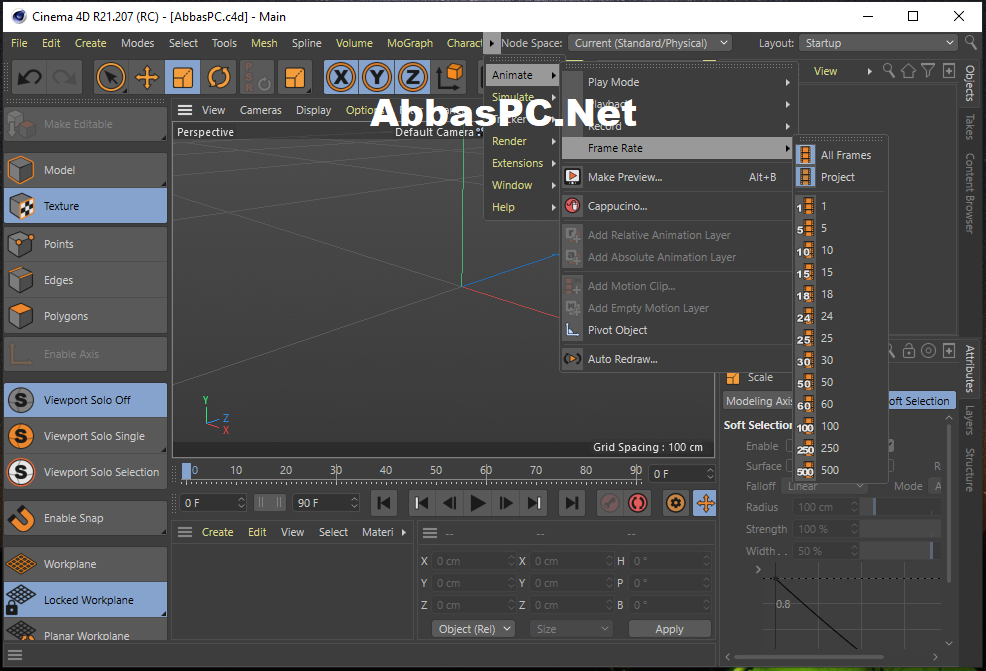
Task: Select Auto Redraw menu entry
Action: 679,358
